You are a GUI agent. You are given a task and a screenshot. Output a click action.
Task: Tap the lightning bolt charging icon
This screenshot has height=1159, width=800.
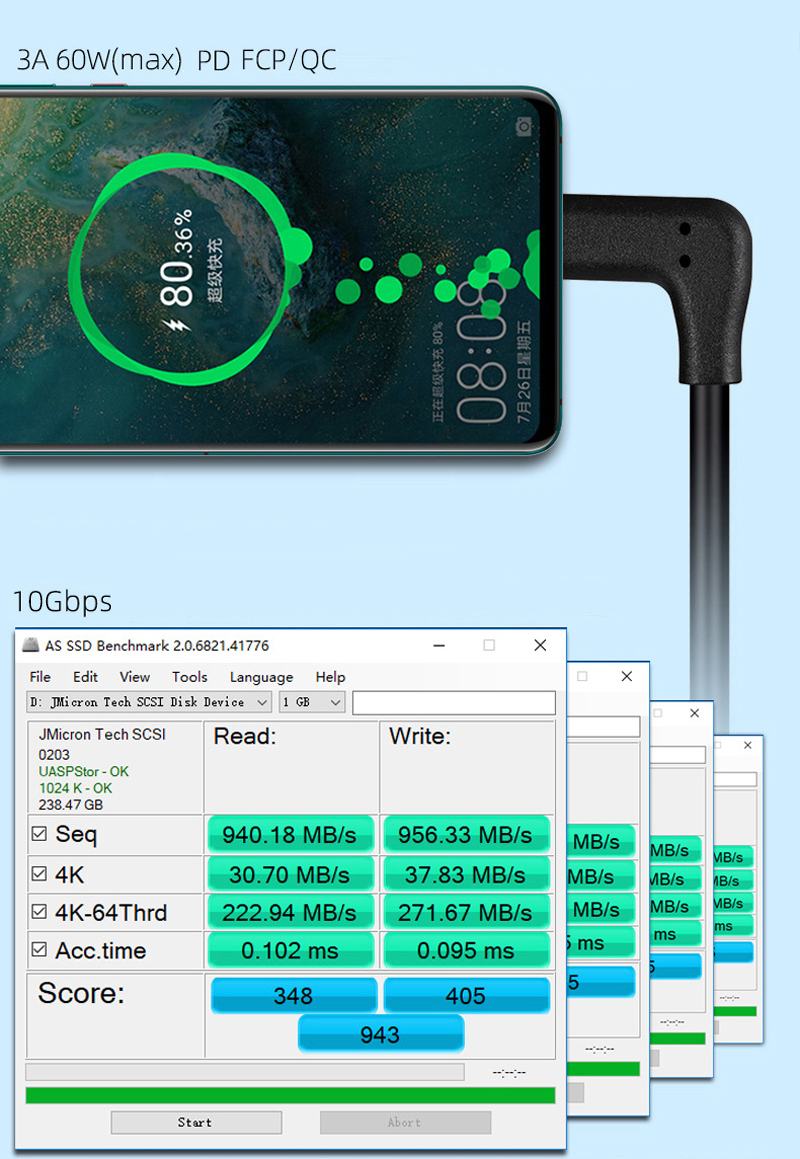[x=177, y=326]
